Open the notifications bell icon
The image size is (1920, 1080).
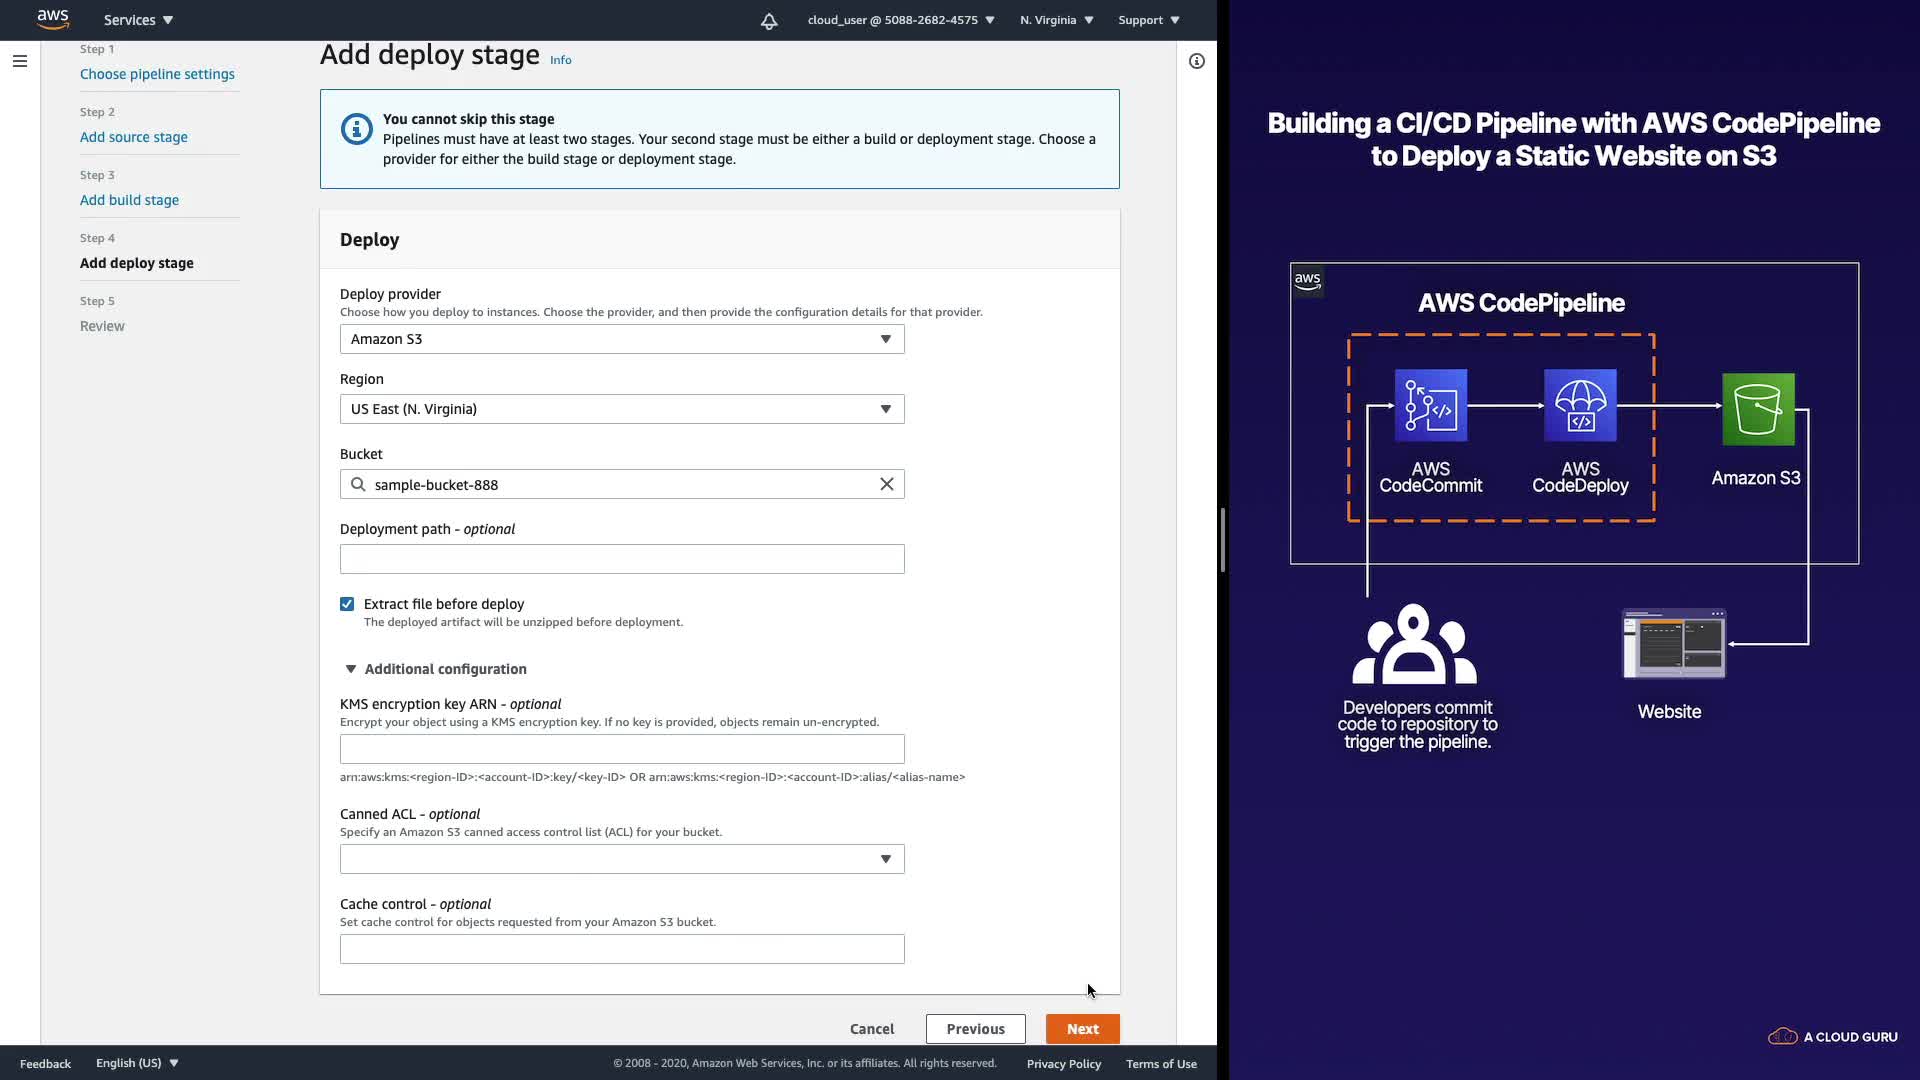pyautogui.click(x=768, y=21)
